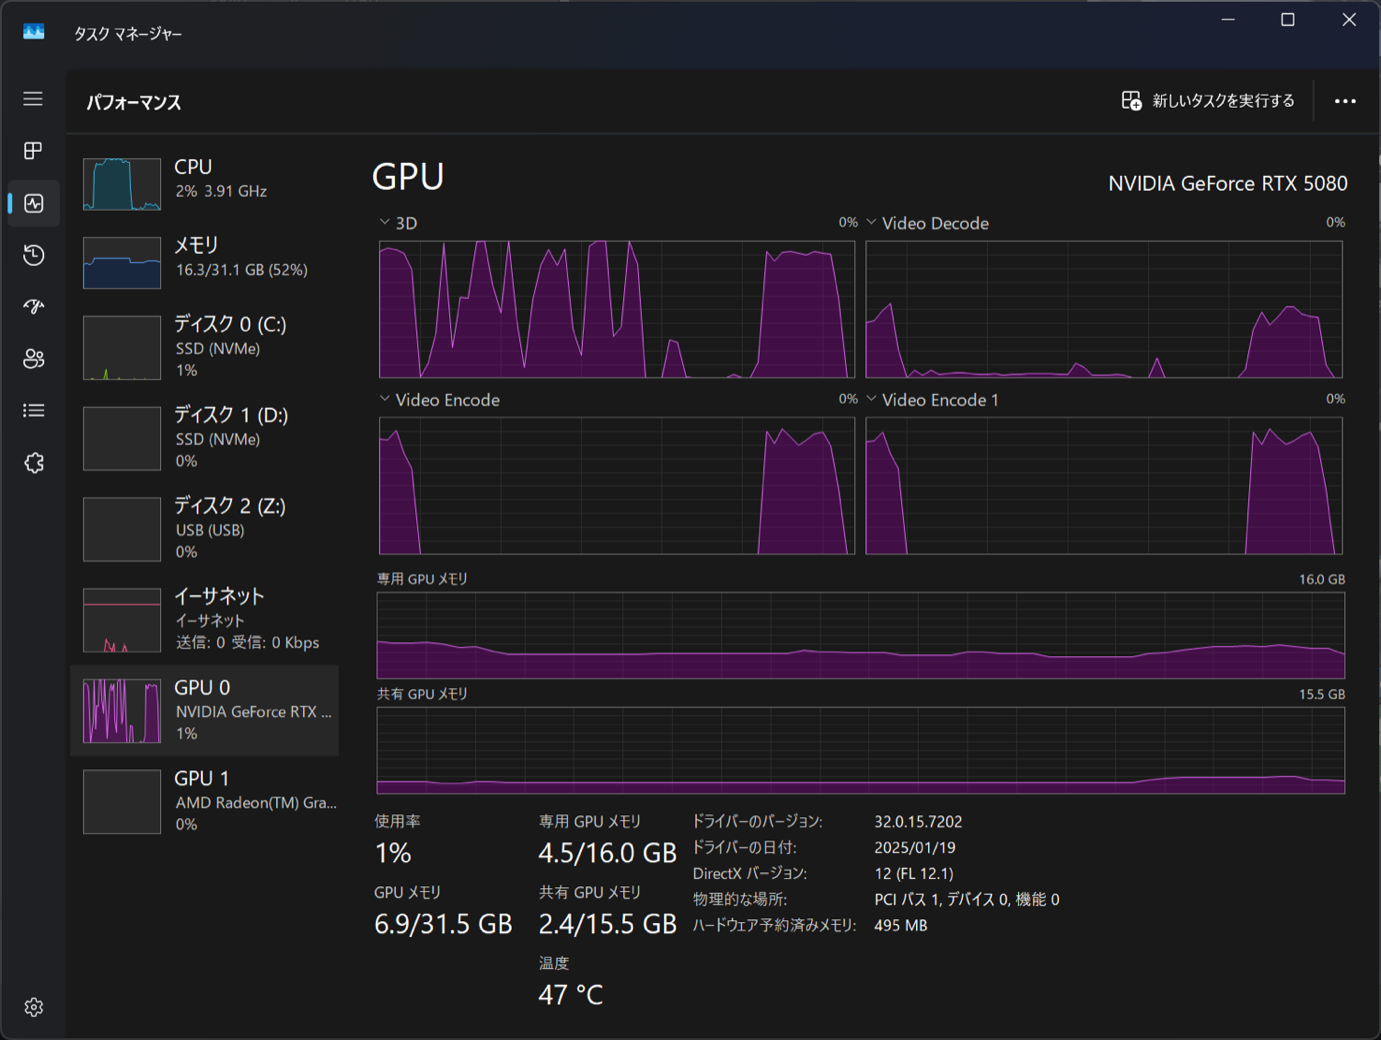This screenshot has width=1381, height=1040.
Task: Open the Startup apps page icon
Action: (33, 307)
